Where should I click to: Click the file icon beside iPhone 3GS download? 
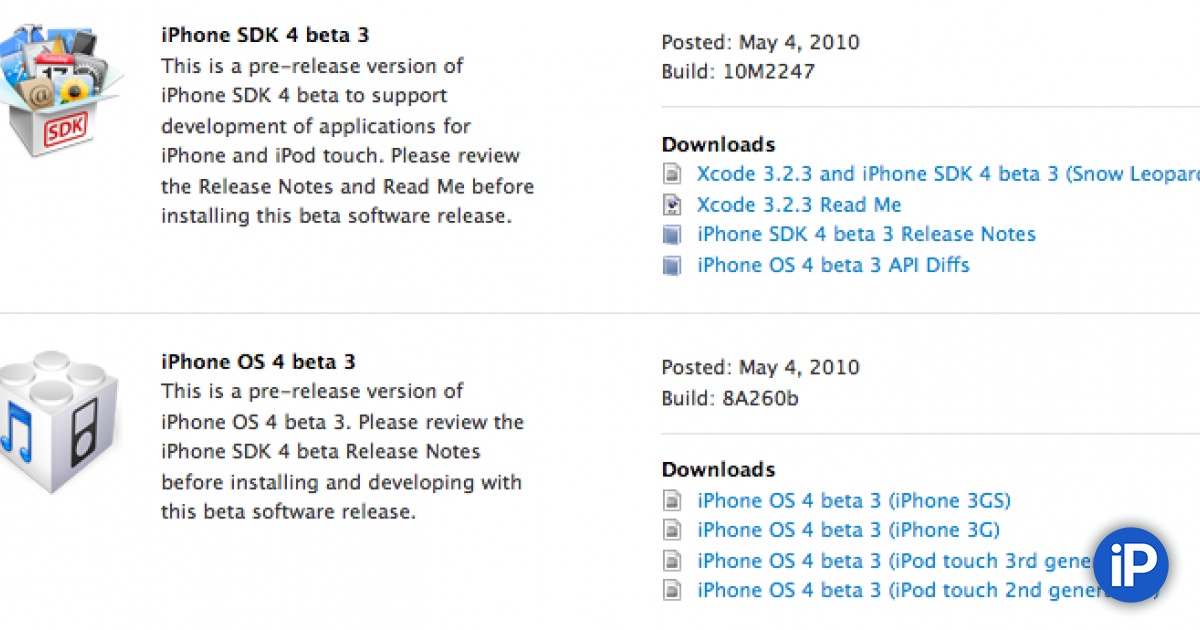673,500
